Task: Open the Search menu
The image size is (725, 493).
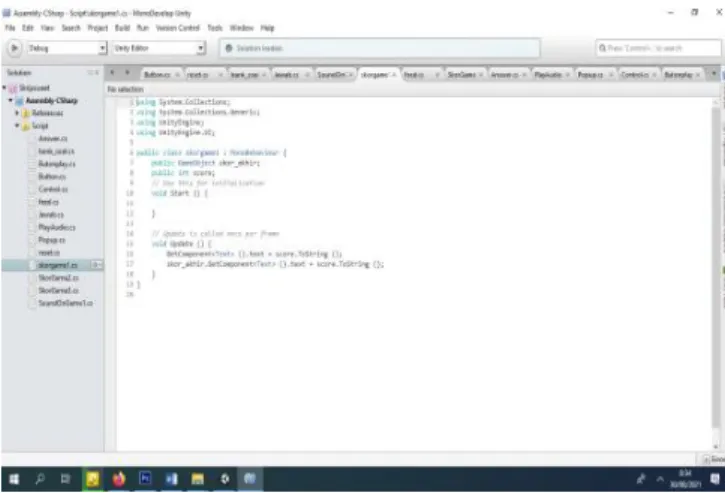Action: click(71, 28)
